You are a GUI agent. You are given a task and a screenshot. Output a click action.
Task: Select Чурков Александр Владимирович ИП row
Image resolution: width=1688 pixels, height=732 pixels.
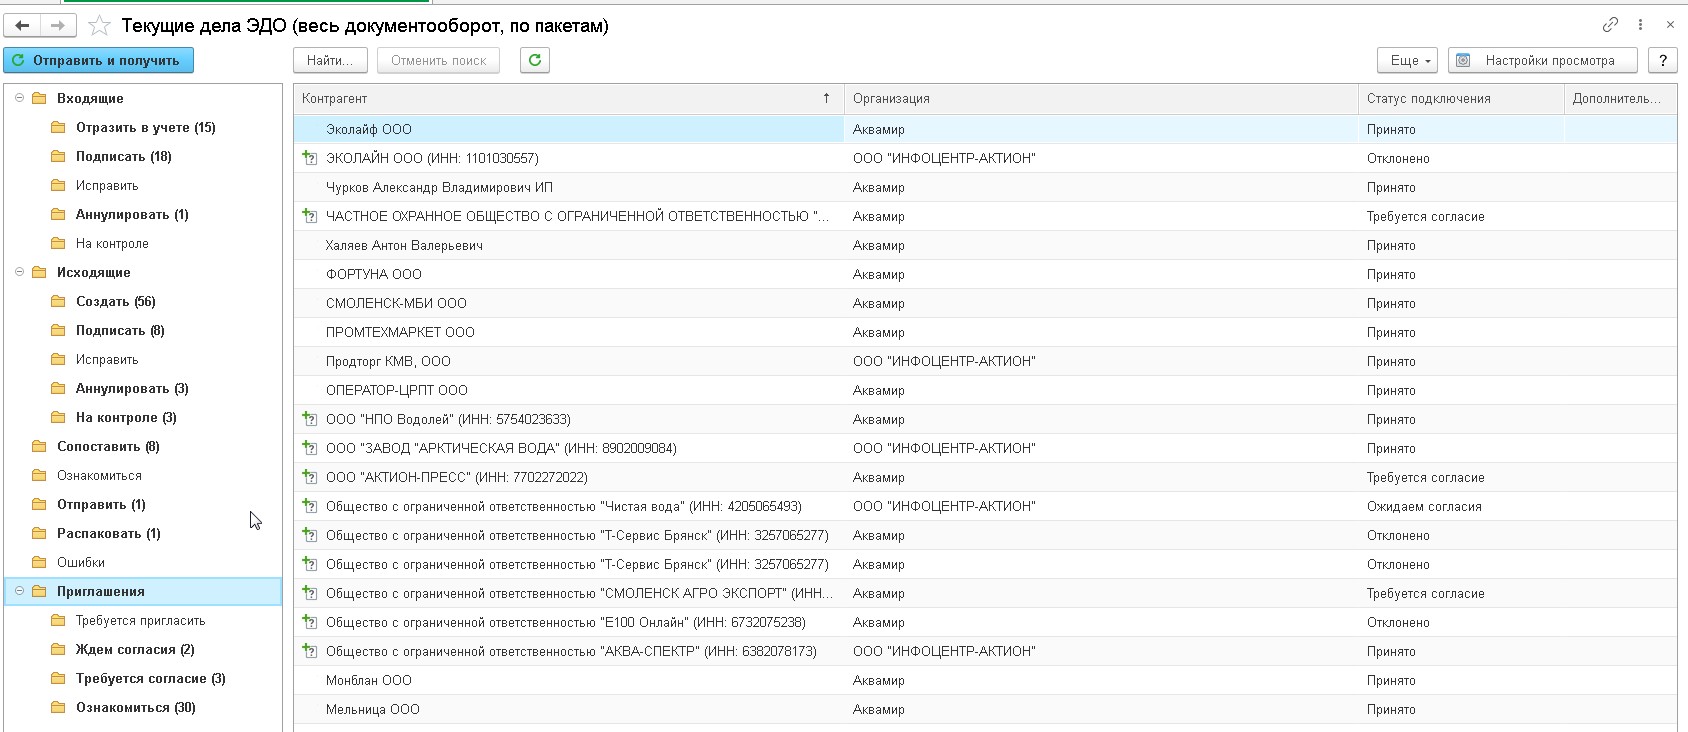pyautogui.click(x=985, y=187)
